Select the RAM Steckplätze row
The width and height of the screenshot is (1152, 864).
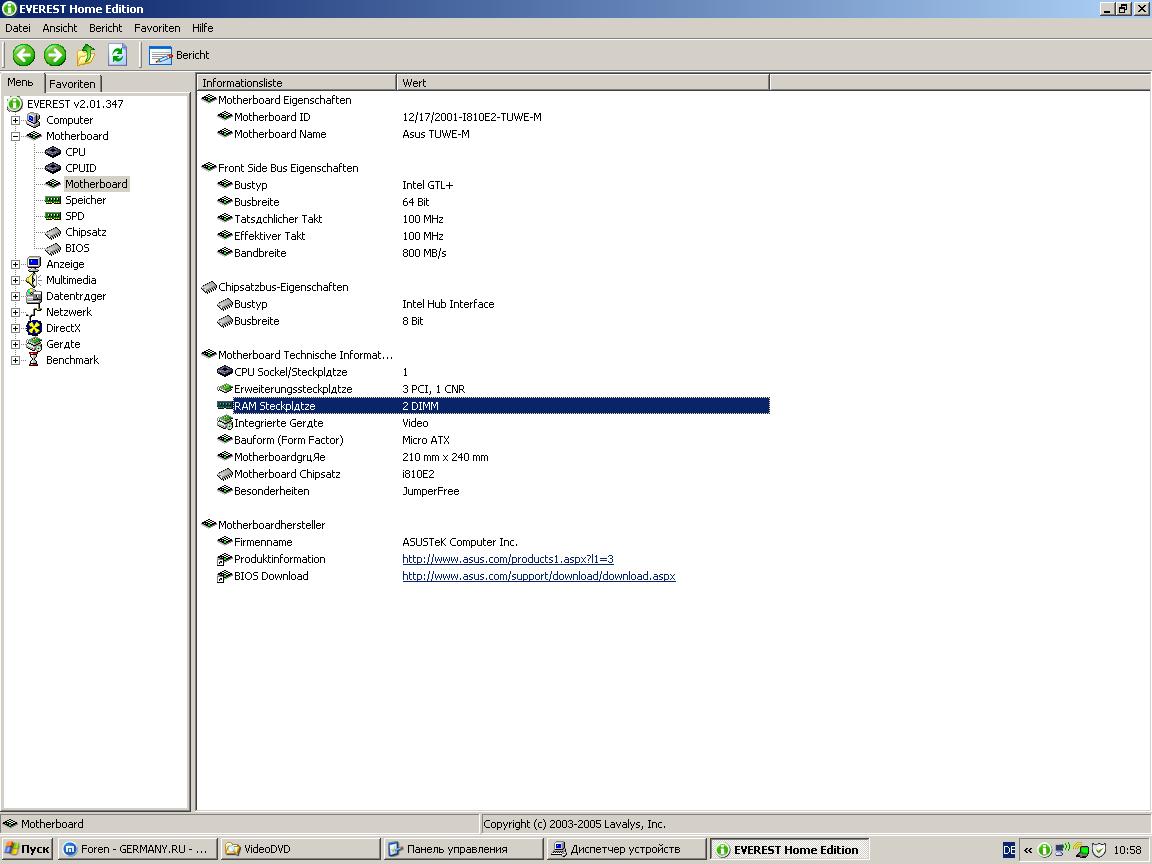pyautogui.click(x=493, y=406)
